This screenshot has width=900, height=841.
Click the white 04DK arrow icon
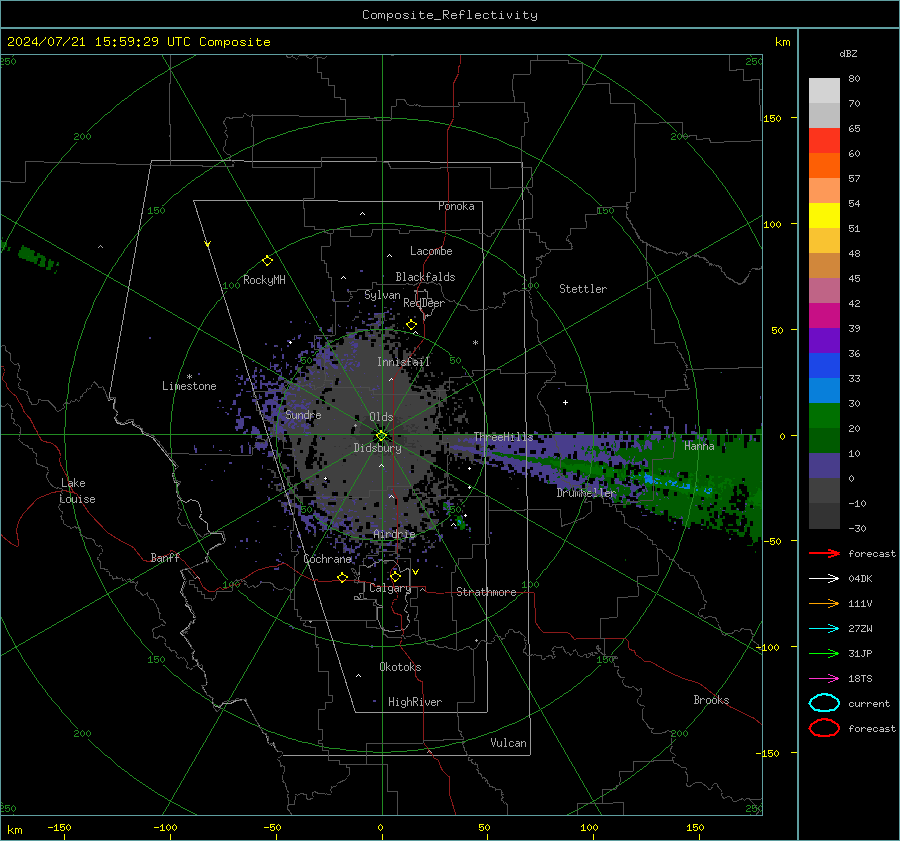824,578
